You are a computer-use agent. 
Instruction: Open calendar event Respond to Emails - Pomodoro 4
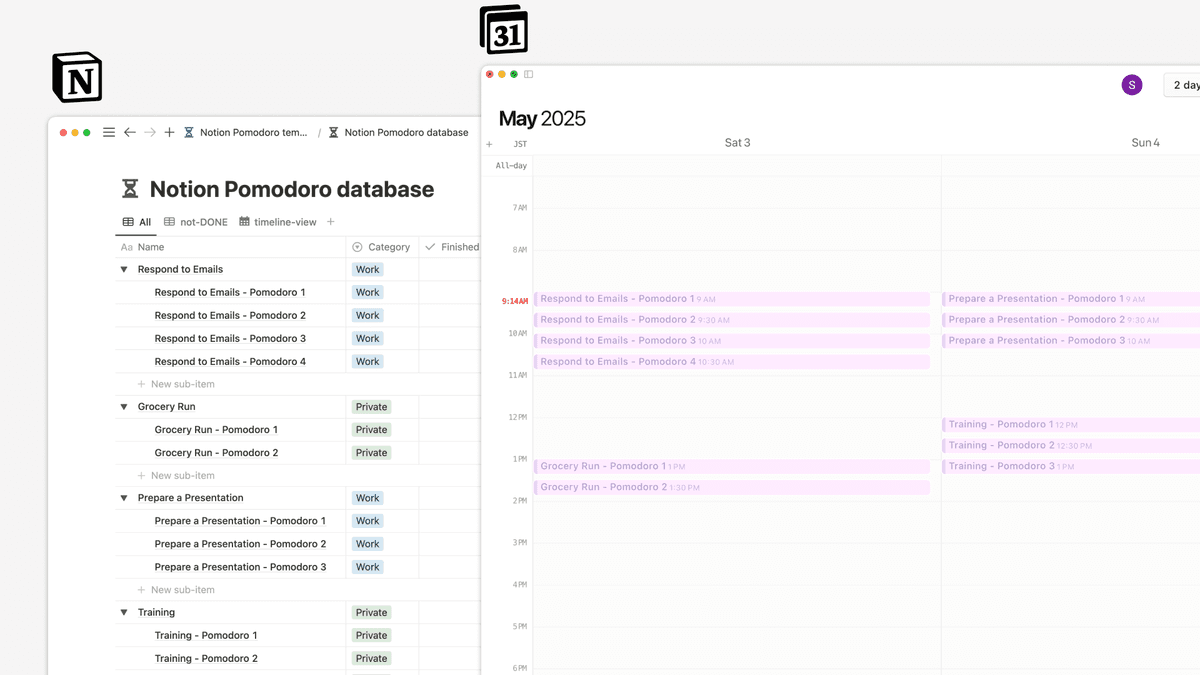coord(732,362)
